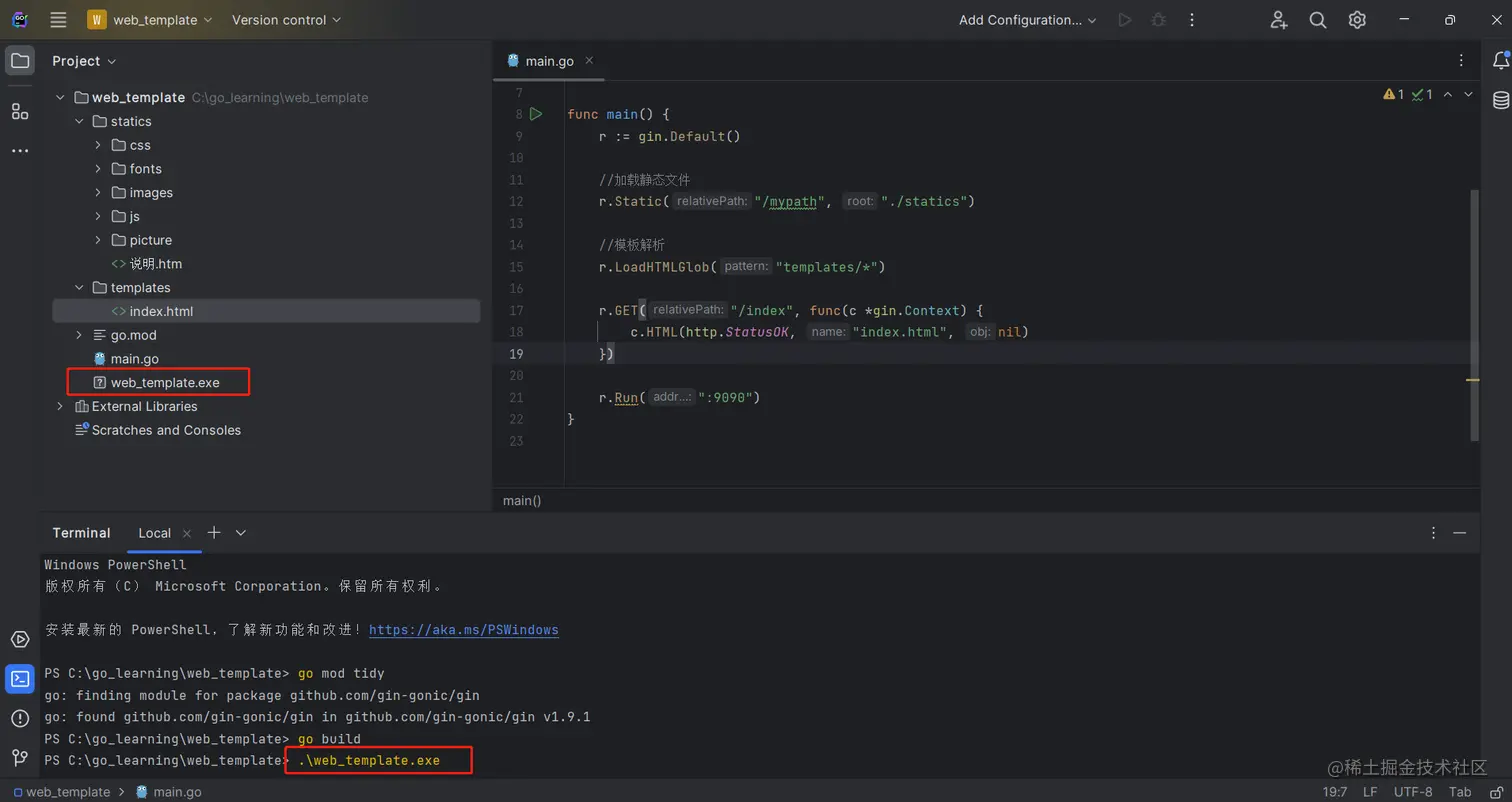The width and height of the screenshot is (1512, 802).
Task: Open the Git tool window icon
Action: [20, 757]
